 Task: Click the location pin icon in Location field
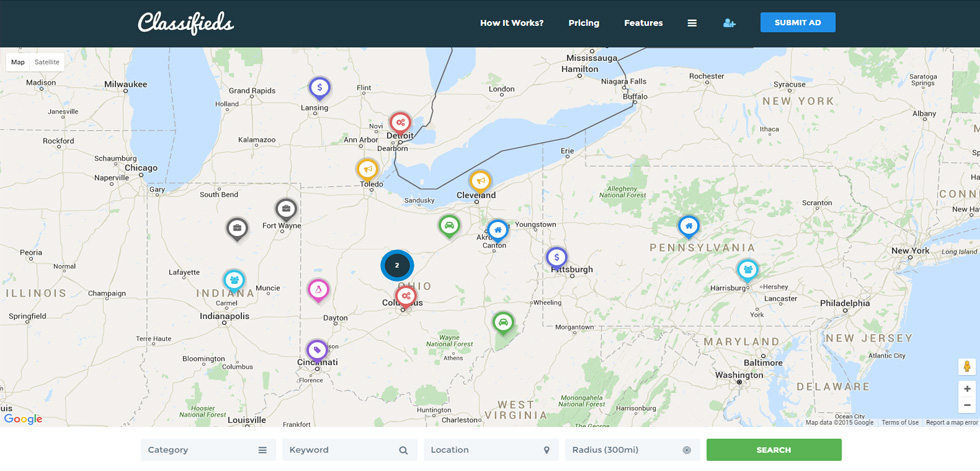point(546,450)
